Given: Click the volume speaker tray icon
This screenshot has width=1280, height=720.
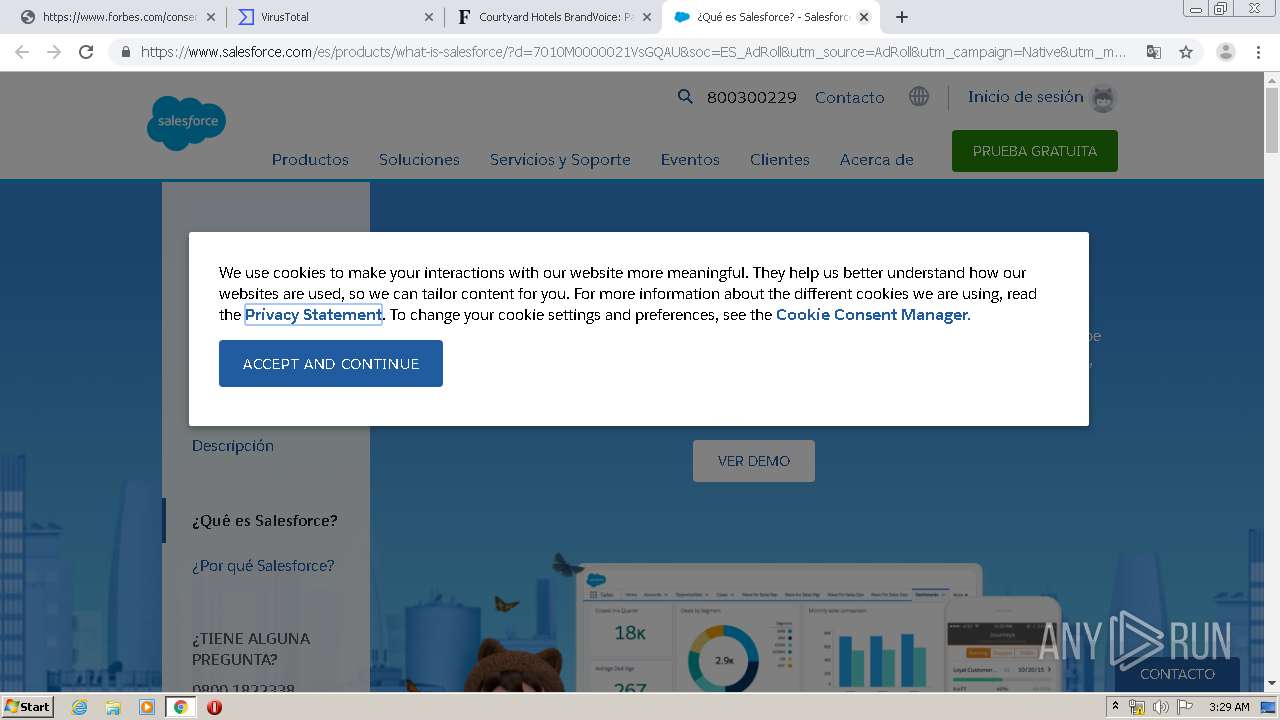Looking at the screenshot, I should click(x=1160, y=707).
